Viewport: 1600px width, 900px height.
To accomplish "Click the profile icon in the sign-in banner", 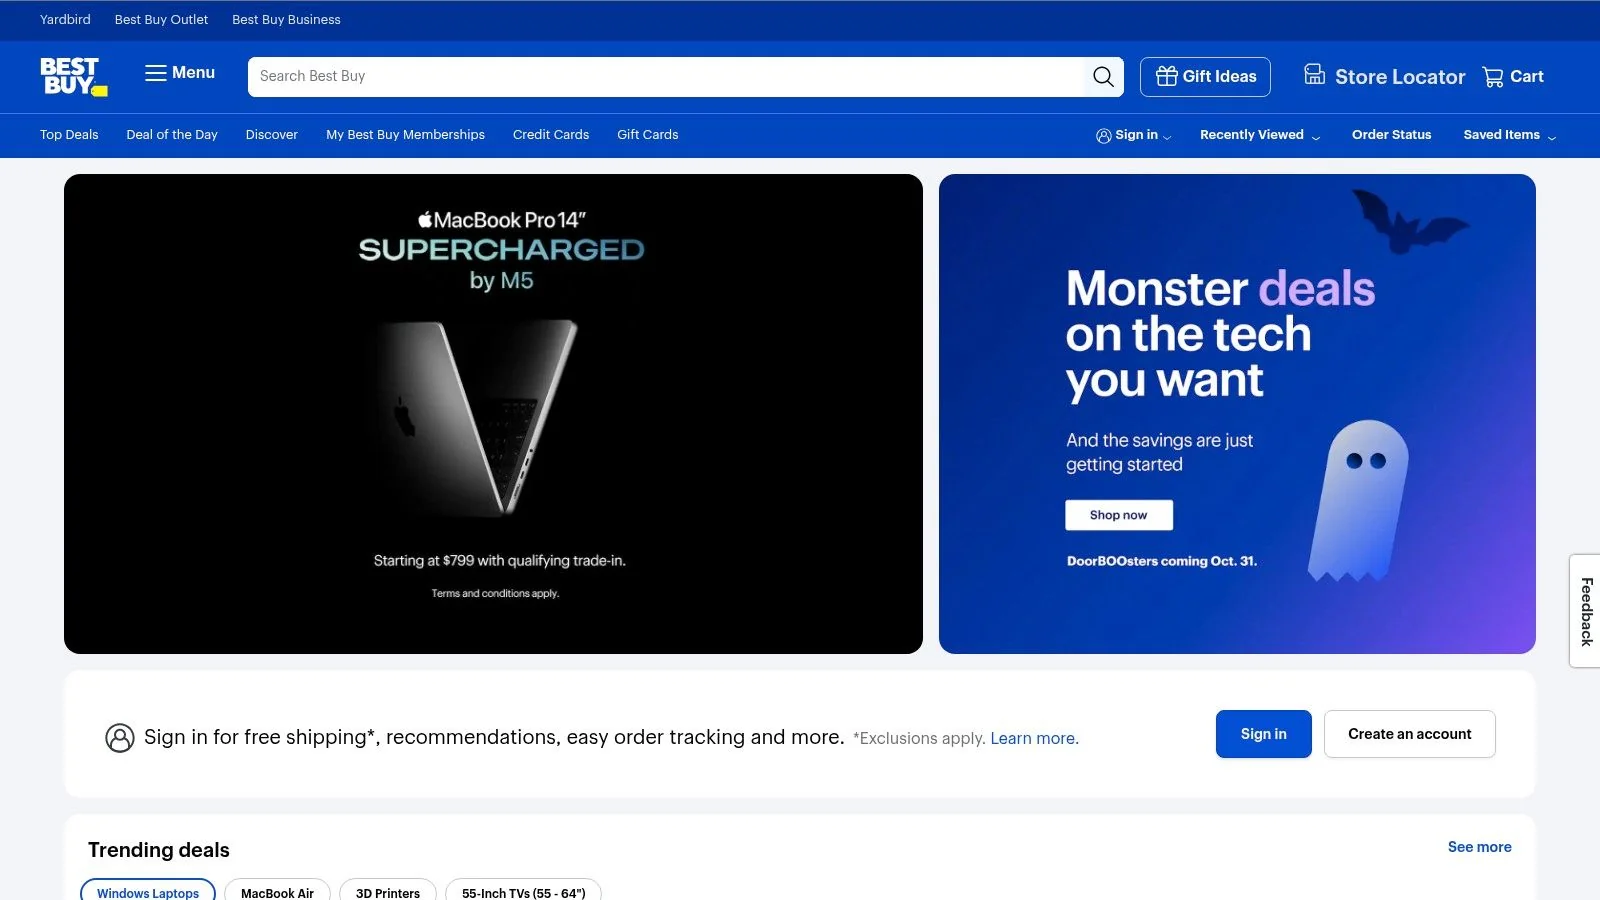I will coord(120,738).
